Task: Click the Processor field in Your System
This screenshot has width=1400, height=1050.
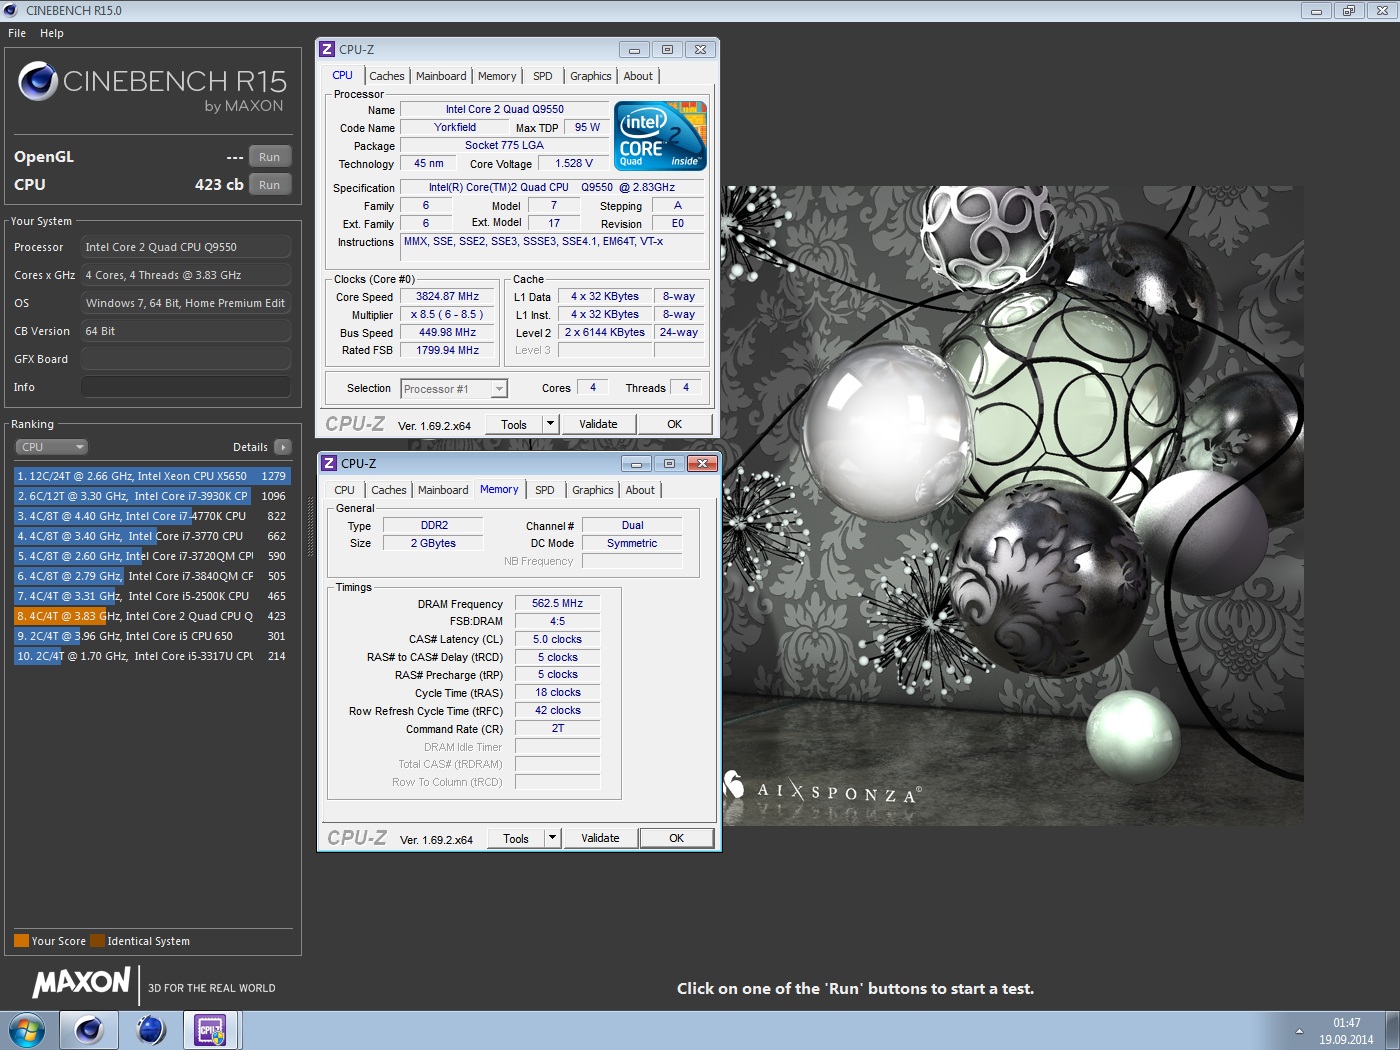Action: 186,247
